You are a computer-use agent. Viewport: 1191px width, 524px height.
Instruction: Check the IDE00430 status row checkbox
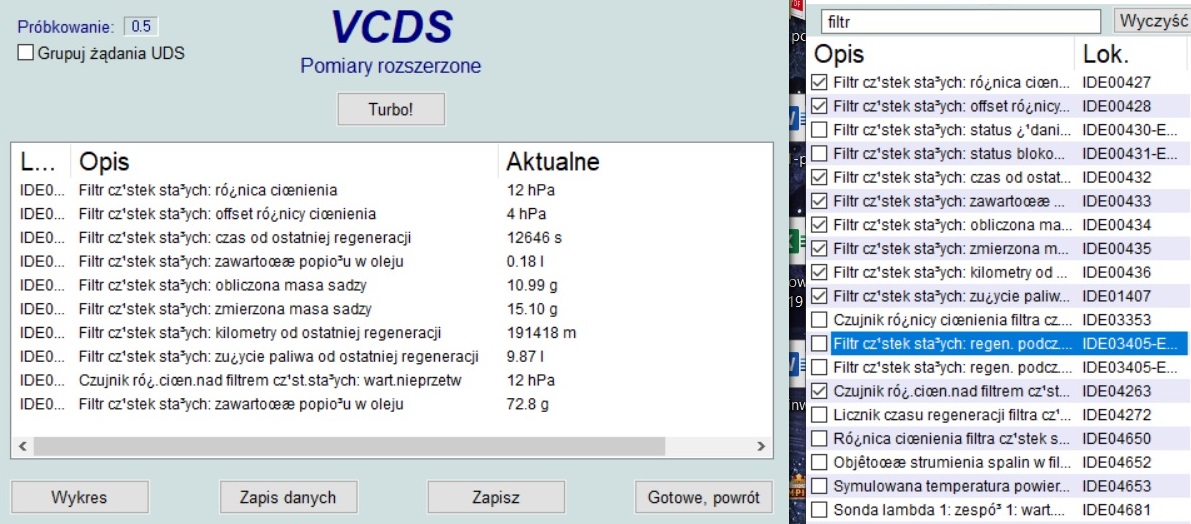pyautogui.click(x=819, y=129)
